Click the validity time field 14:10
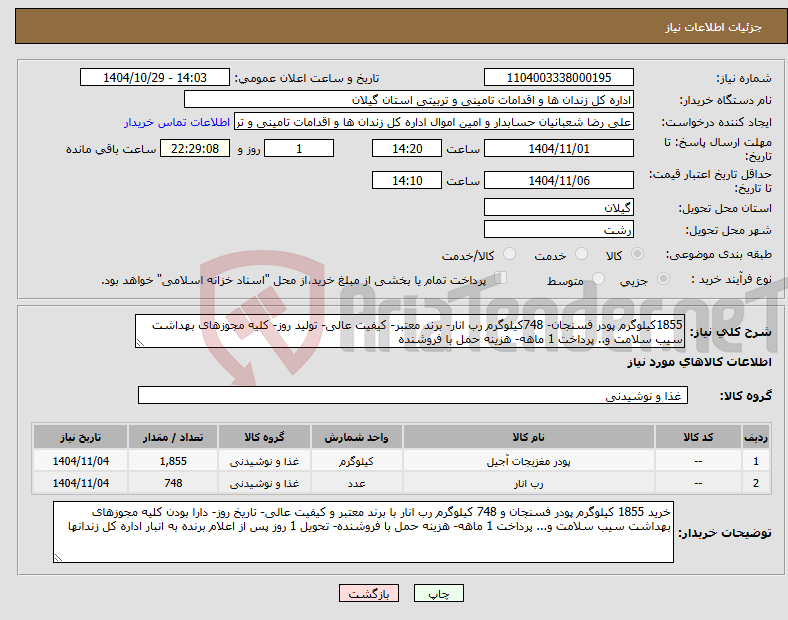The height and width of the screenshot is (620, 788). (x=407, y=180)
